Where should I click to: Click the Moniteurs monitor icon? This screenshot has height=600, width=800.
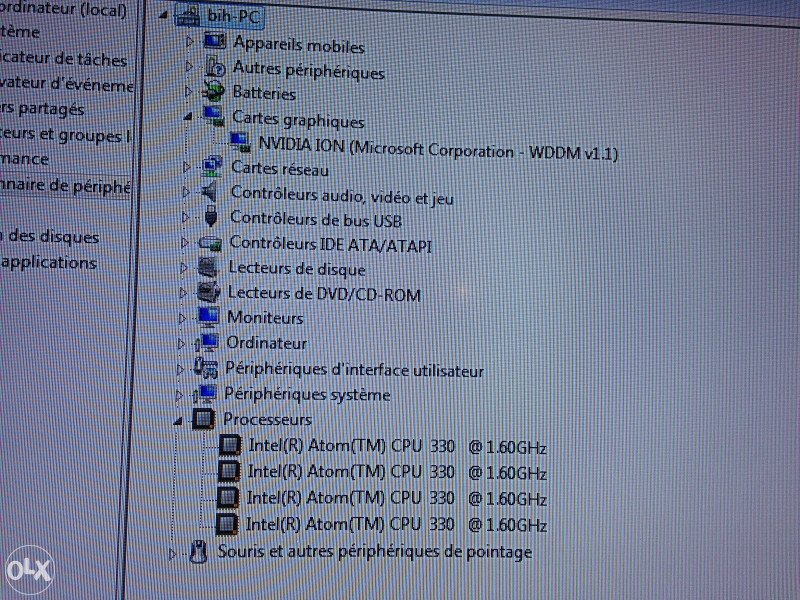208,317
